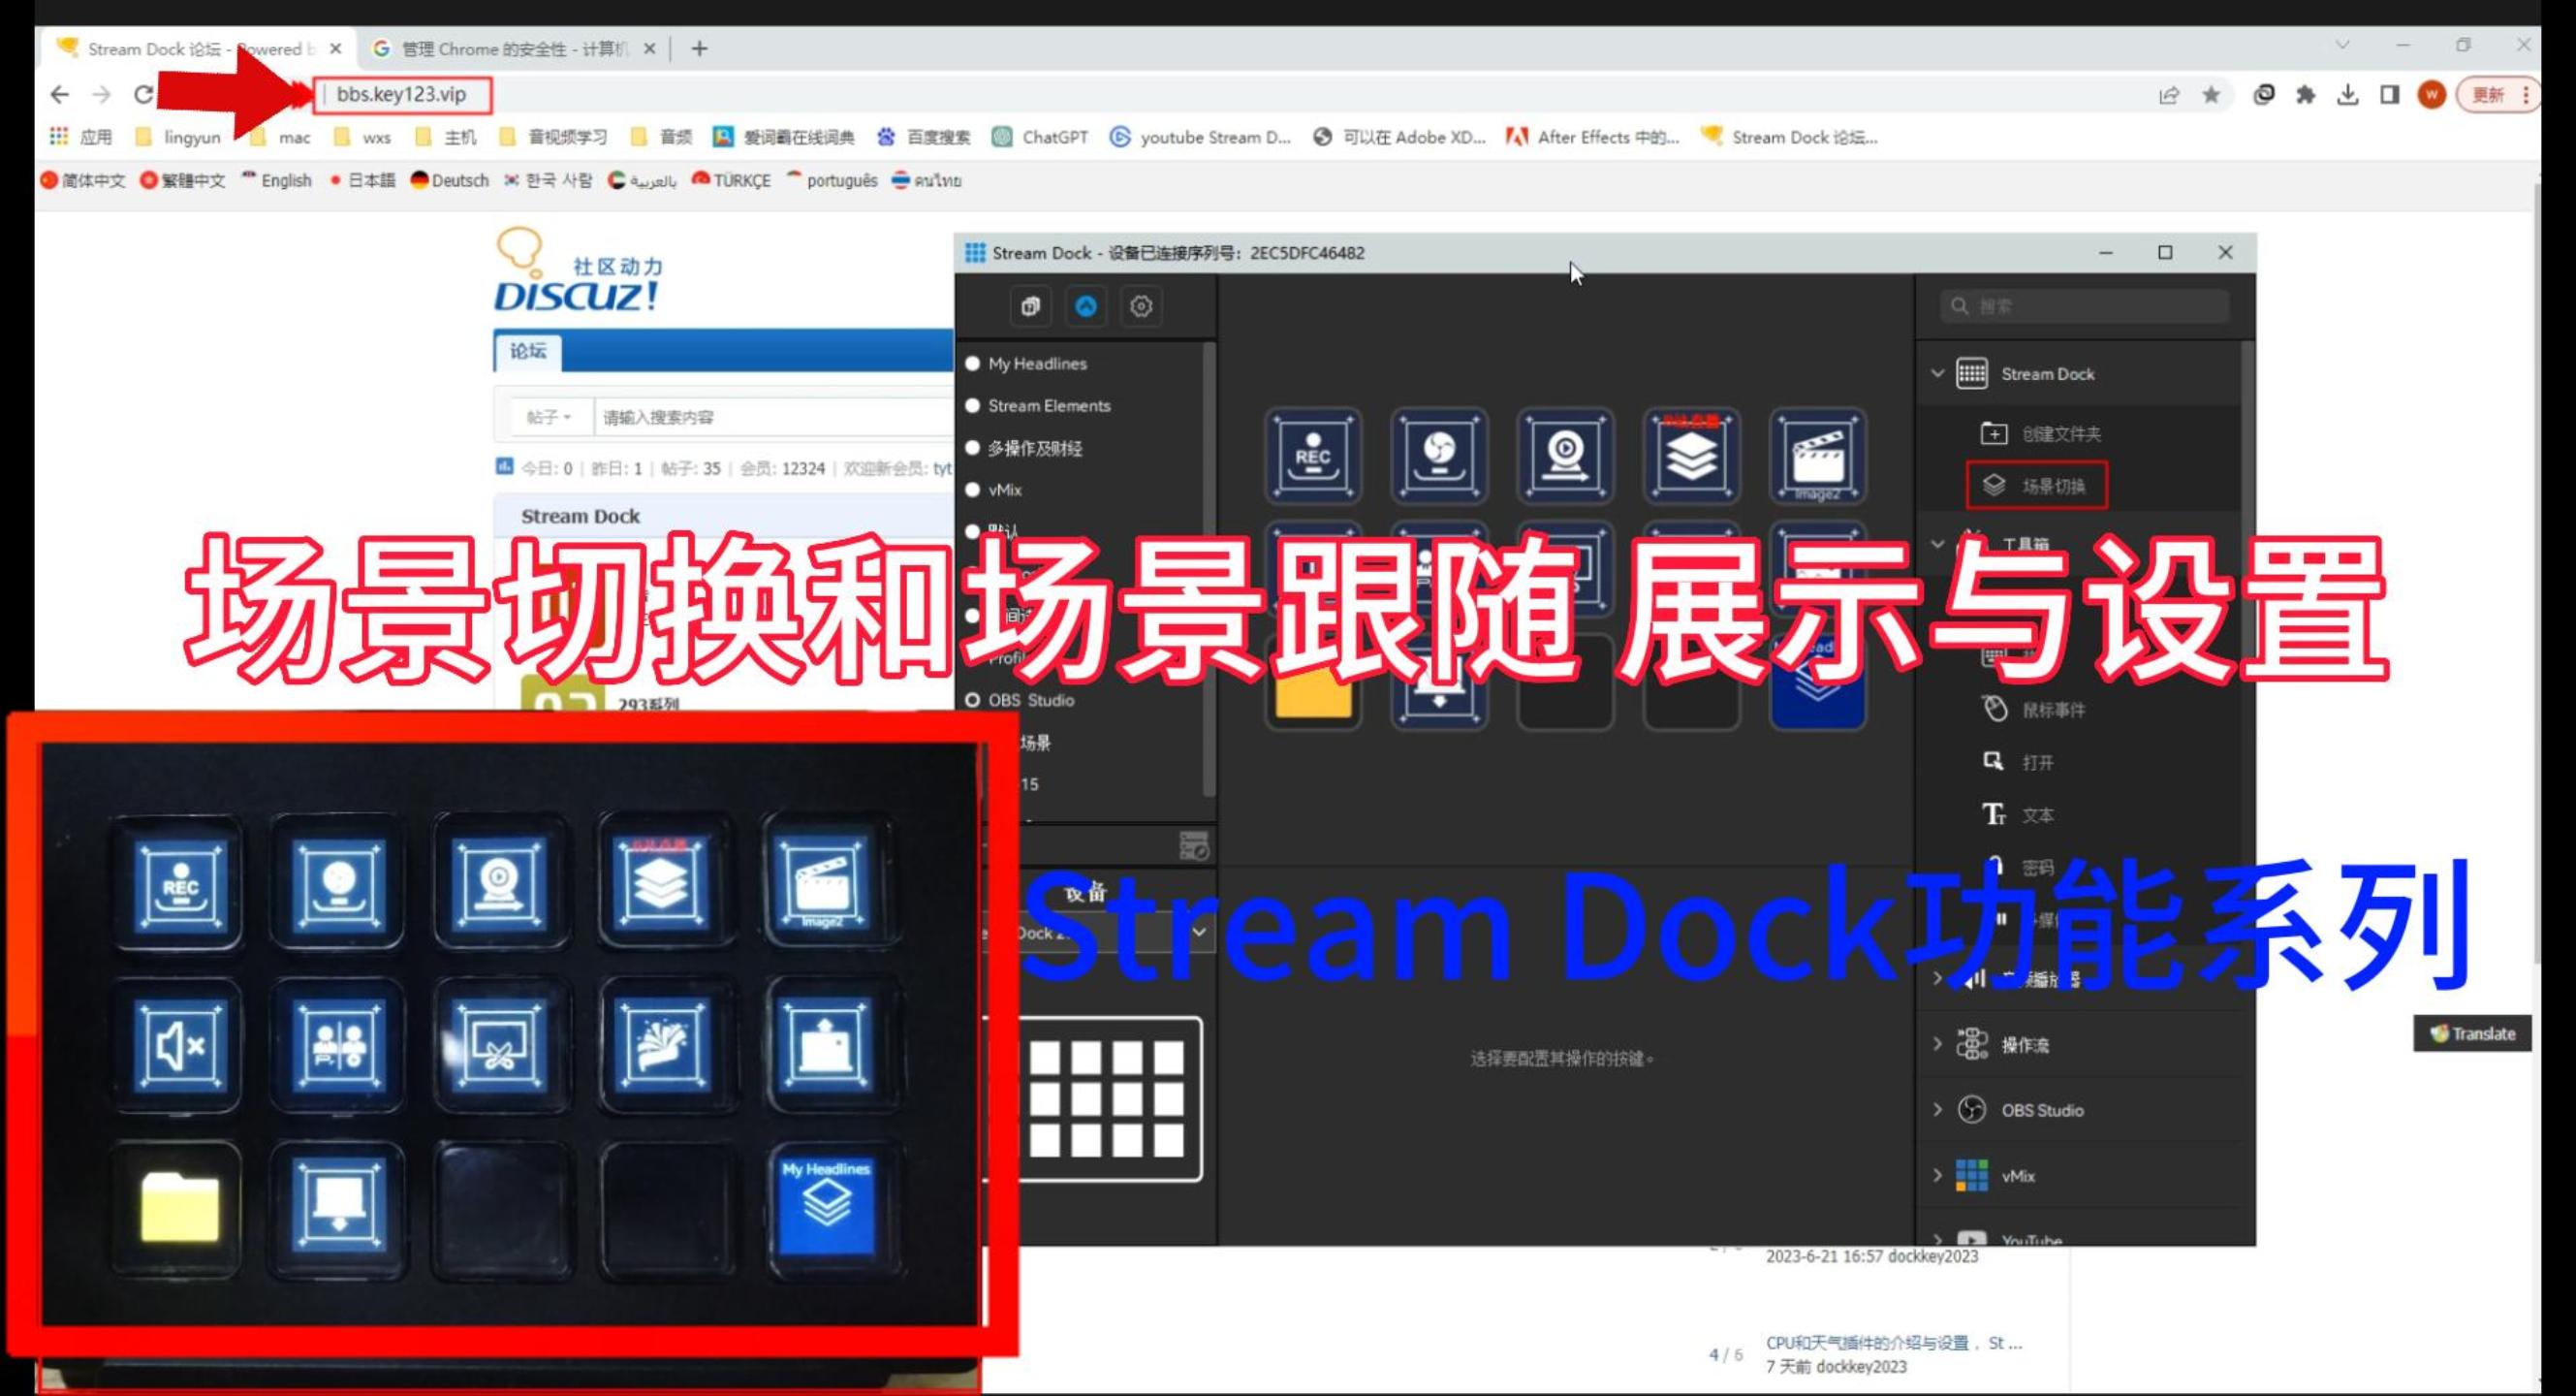This screenshot has width=2576, height=1396.
Task: Select the 打开 open action
Action: tap(2018, 762)
